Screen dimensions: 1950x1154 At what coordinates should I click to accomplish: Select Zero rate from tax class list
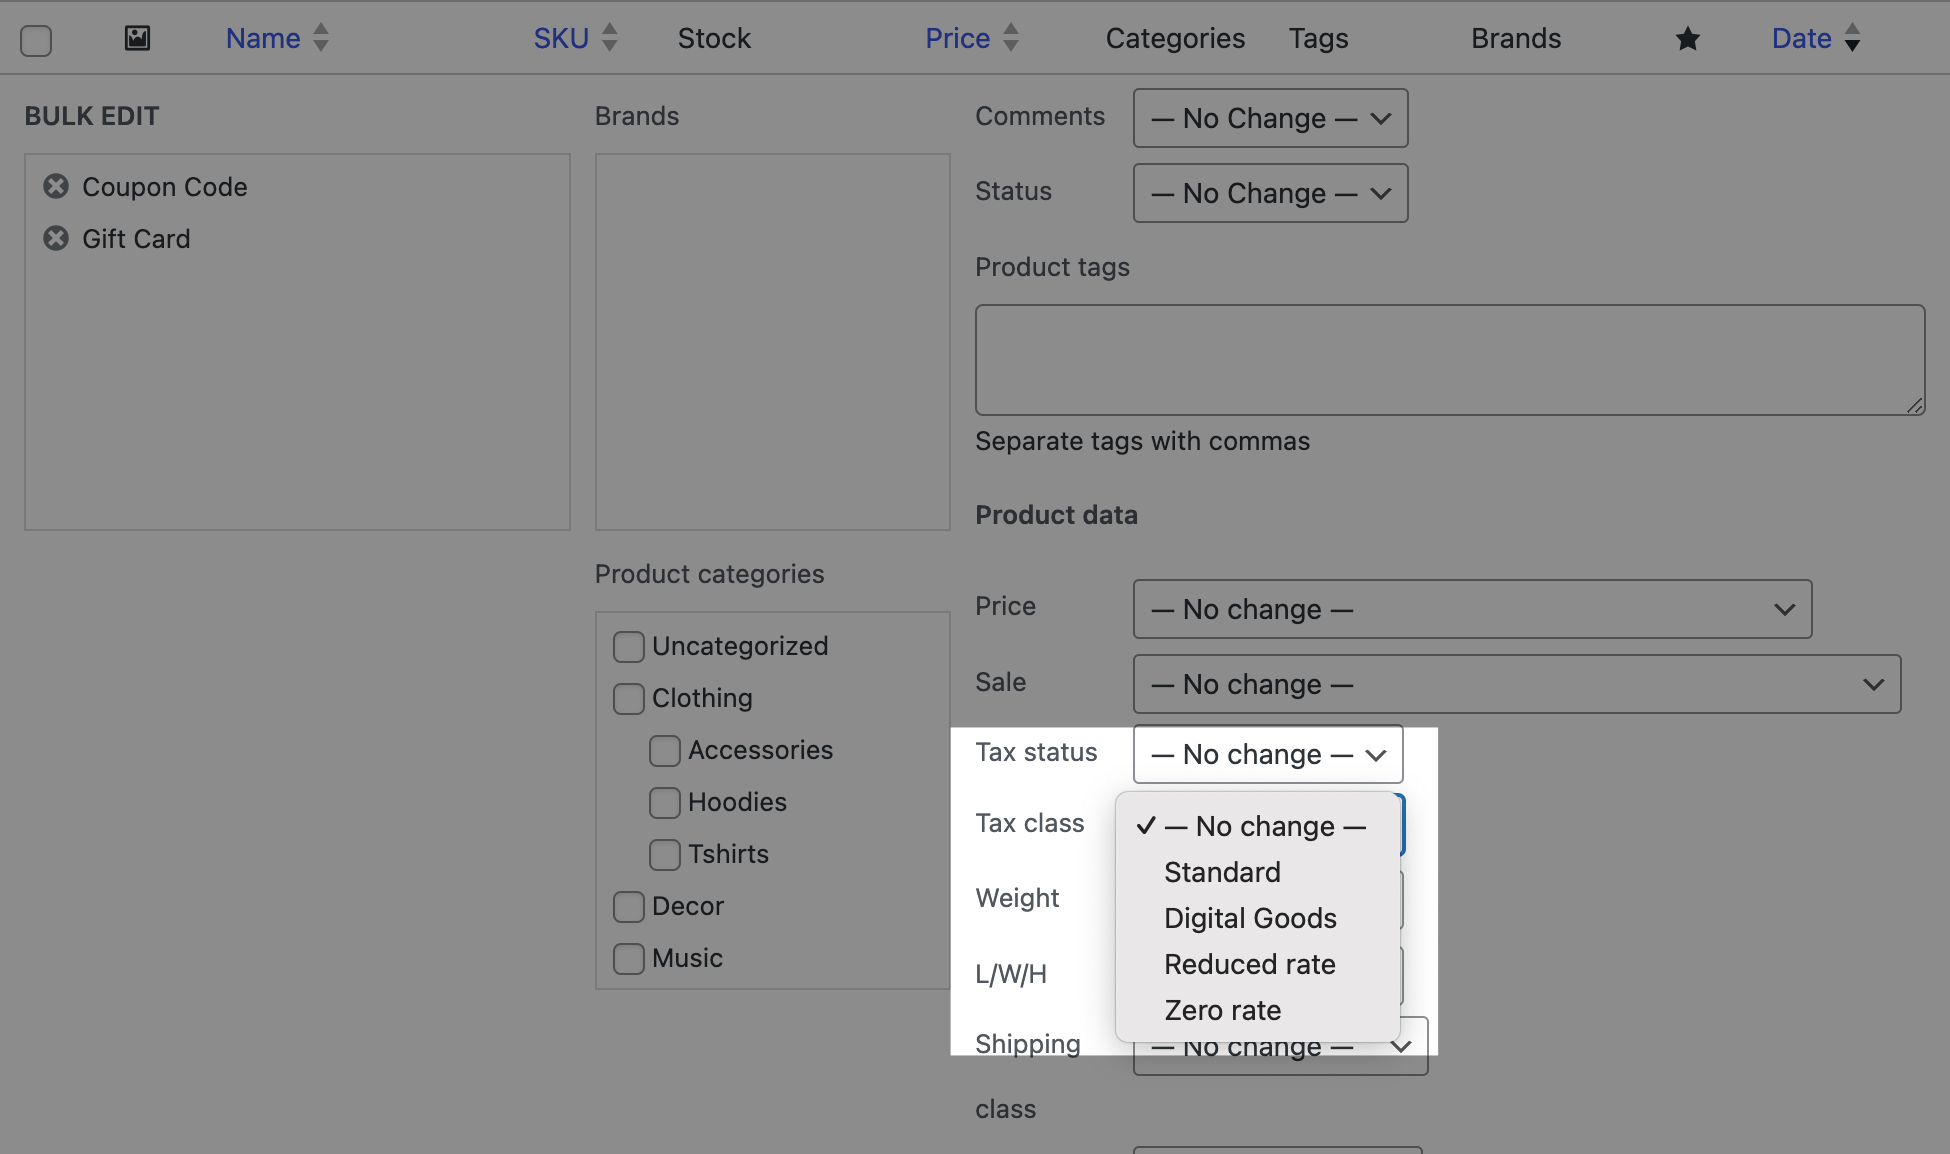coord(1222,1010)
